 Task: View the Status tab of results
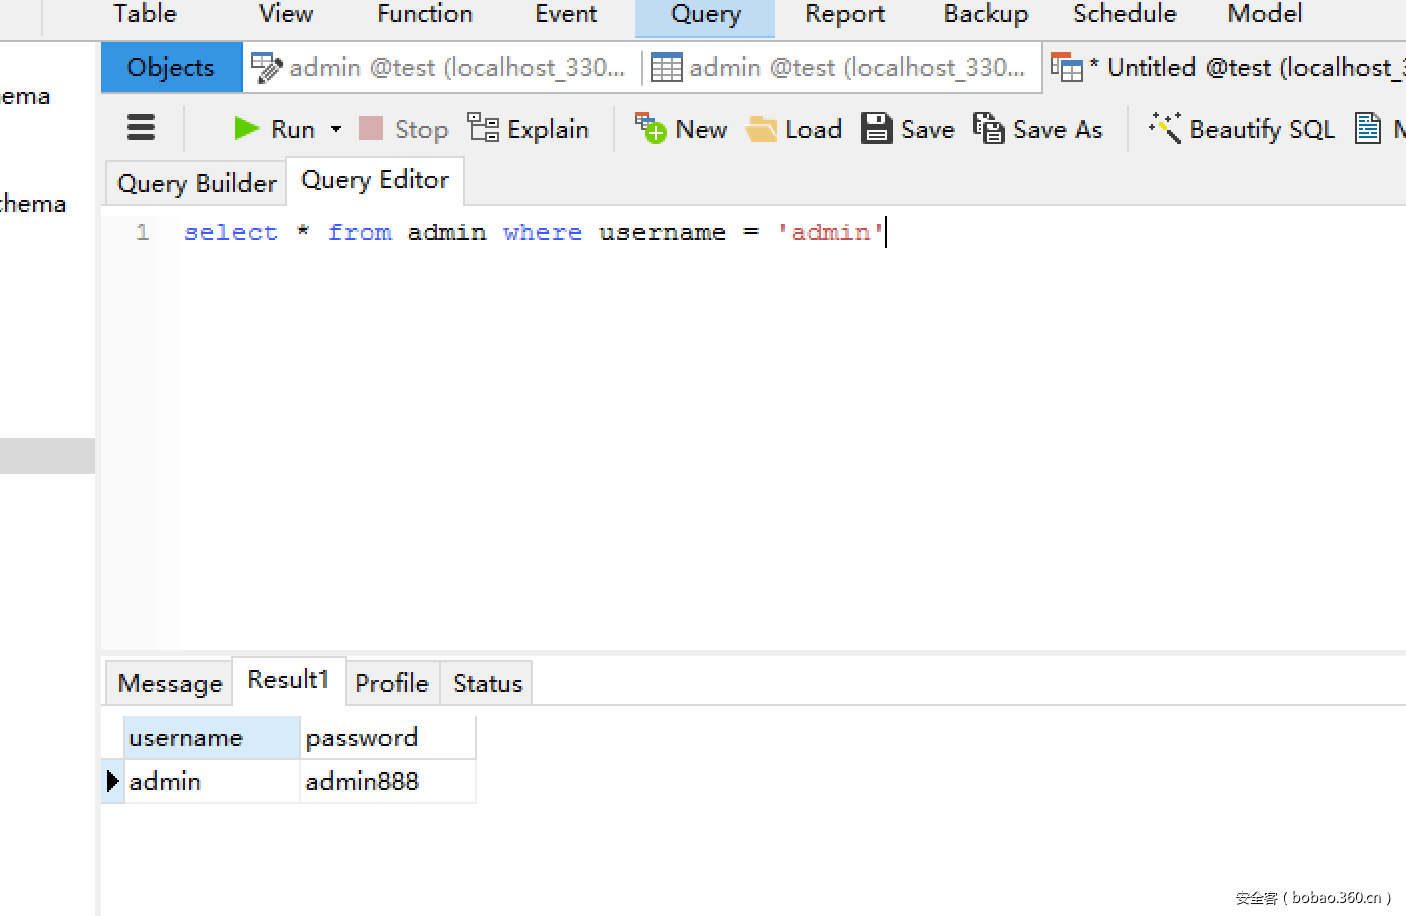click(486, 682)
